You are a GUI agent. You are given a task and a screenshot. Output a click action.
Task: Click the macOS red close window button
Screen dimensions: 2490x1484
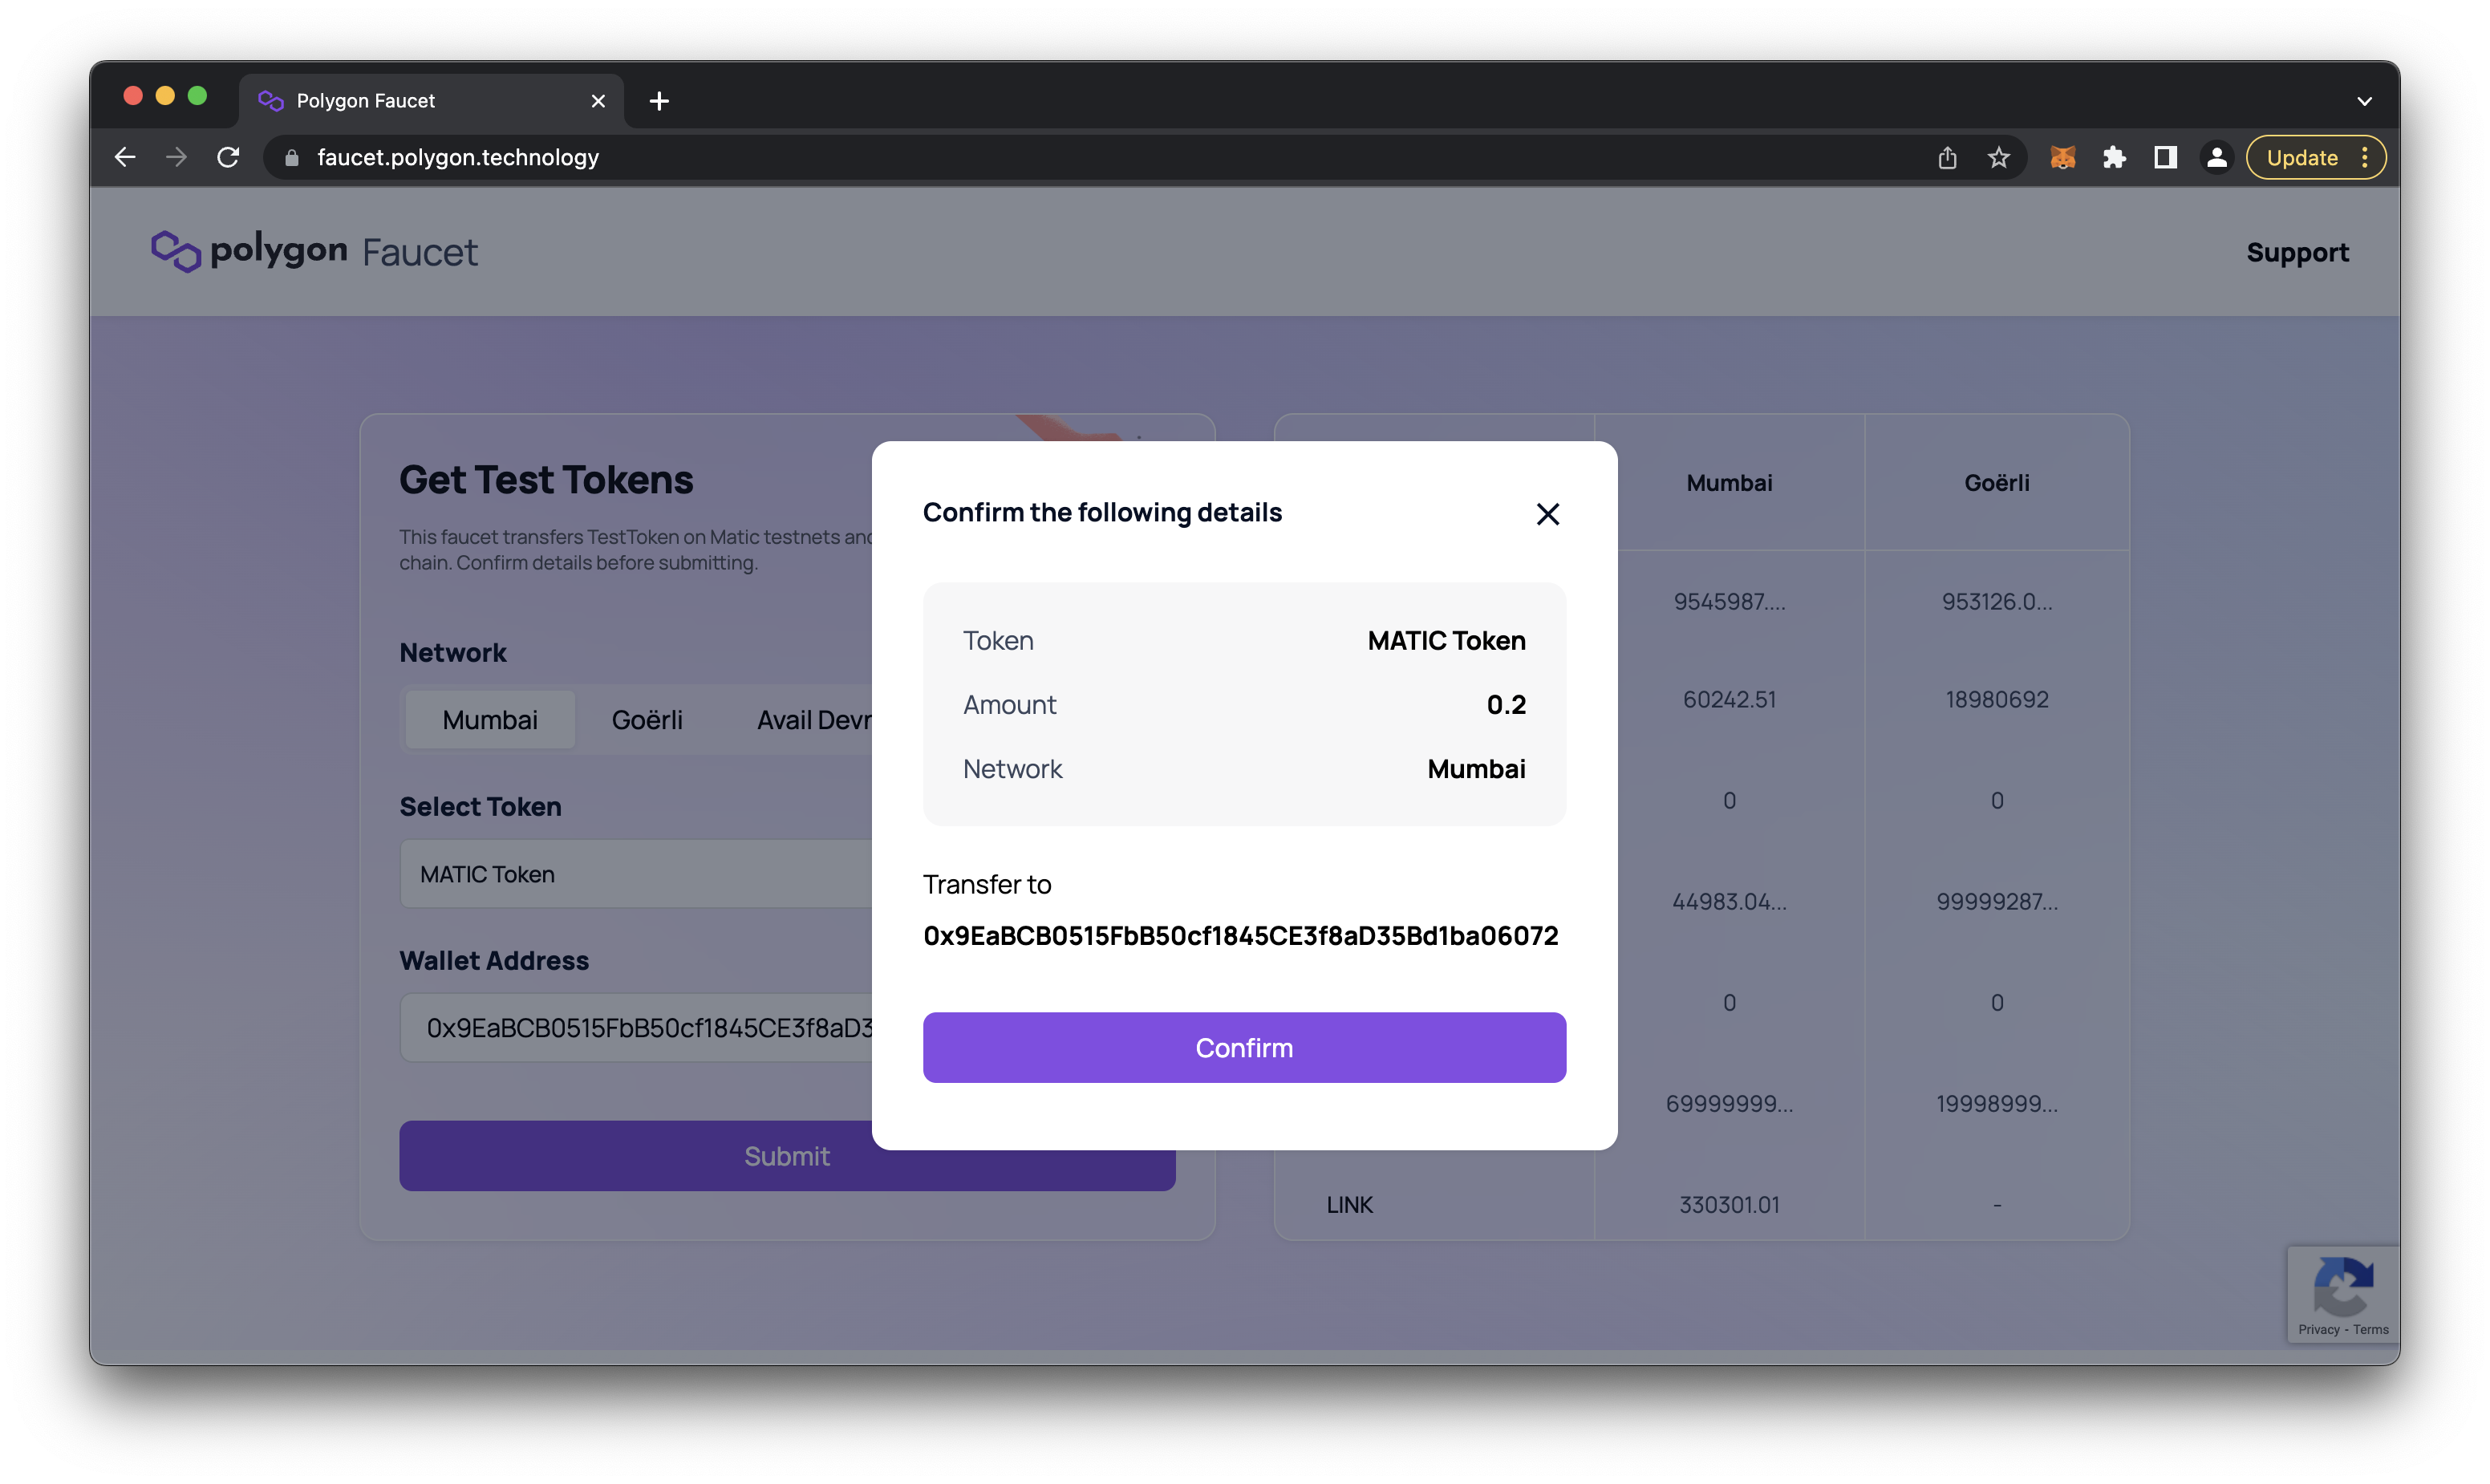point(133,95)
